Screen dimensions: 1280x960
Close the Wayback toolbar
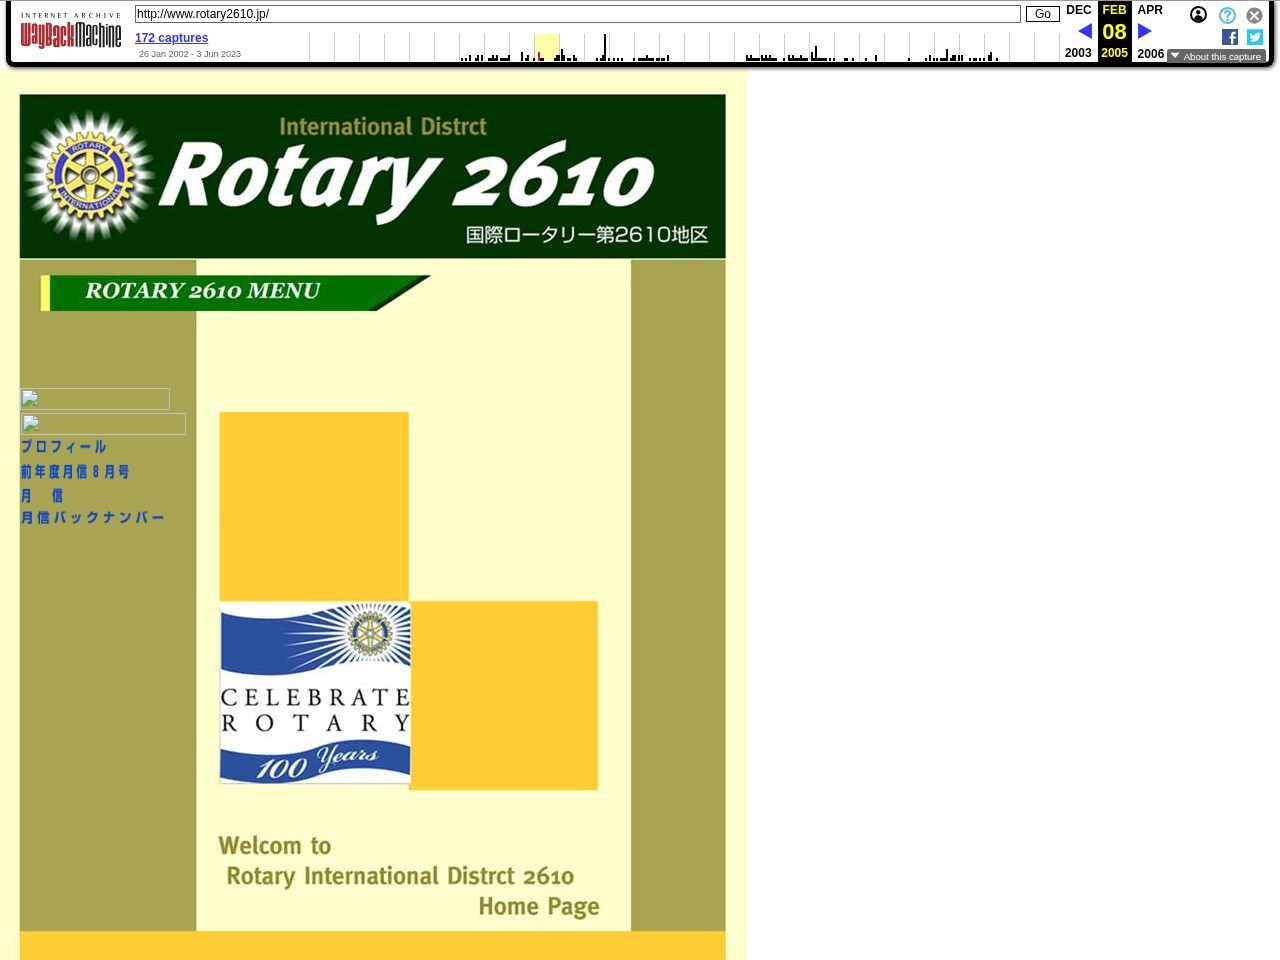[x=1254, y=15]
